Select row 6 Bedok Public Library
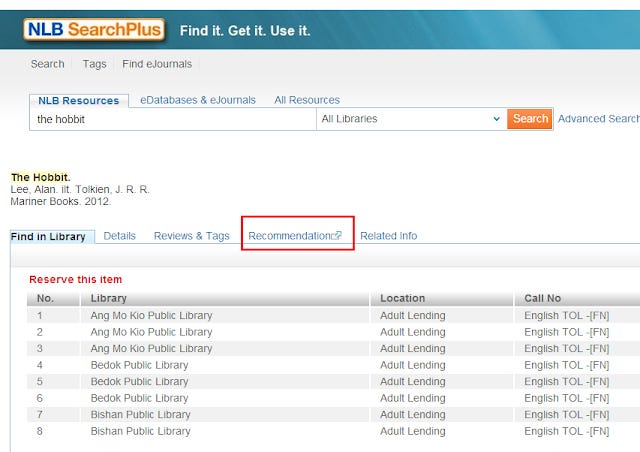This screenshot has width=640, height=452. (139, 398)
